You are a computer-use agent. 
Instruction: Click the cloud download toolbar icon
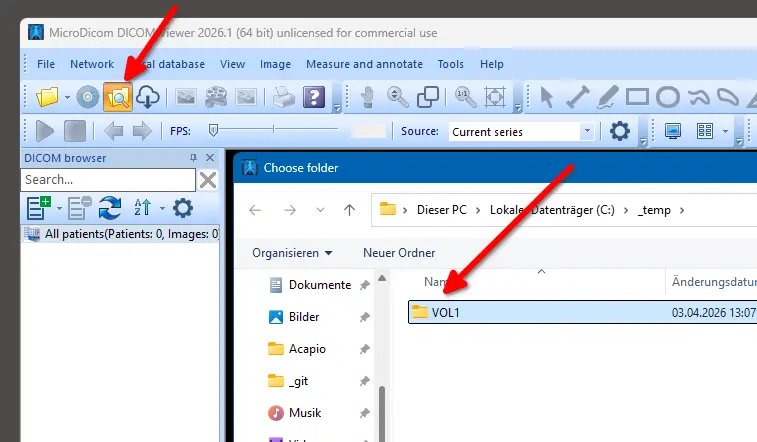[x=148, y=97]
